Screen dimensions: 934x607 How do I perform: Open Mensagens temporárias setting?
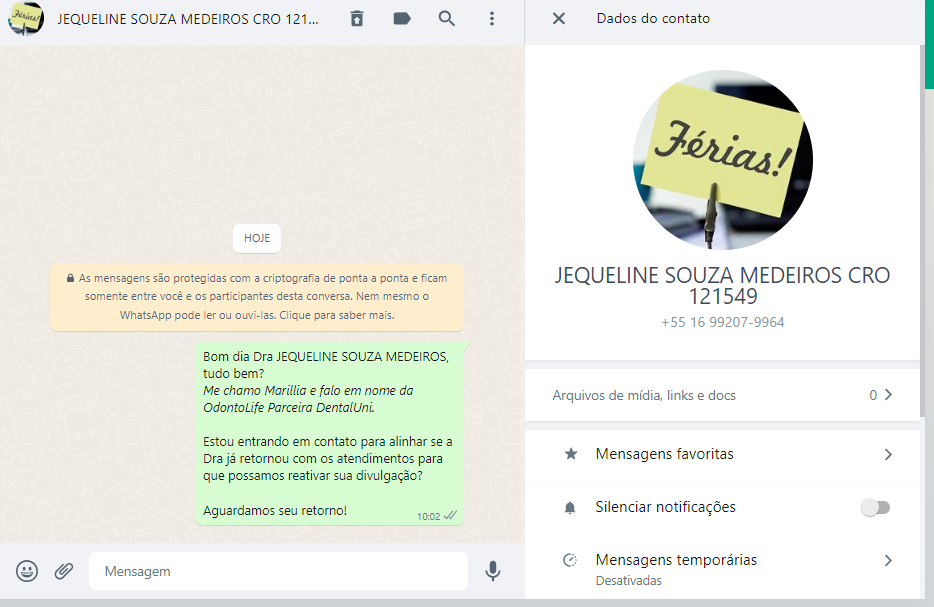pyautogui.click(x=723, y=568)
